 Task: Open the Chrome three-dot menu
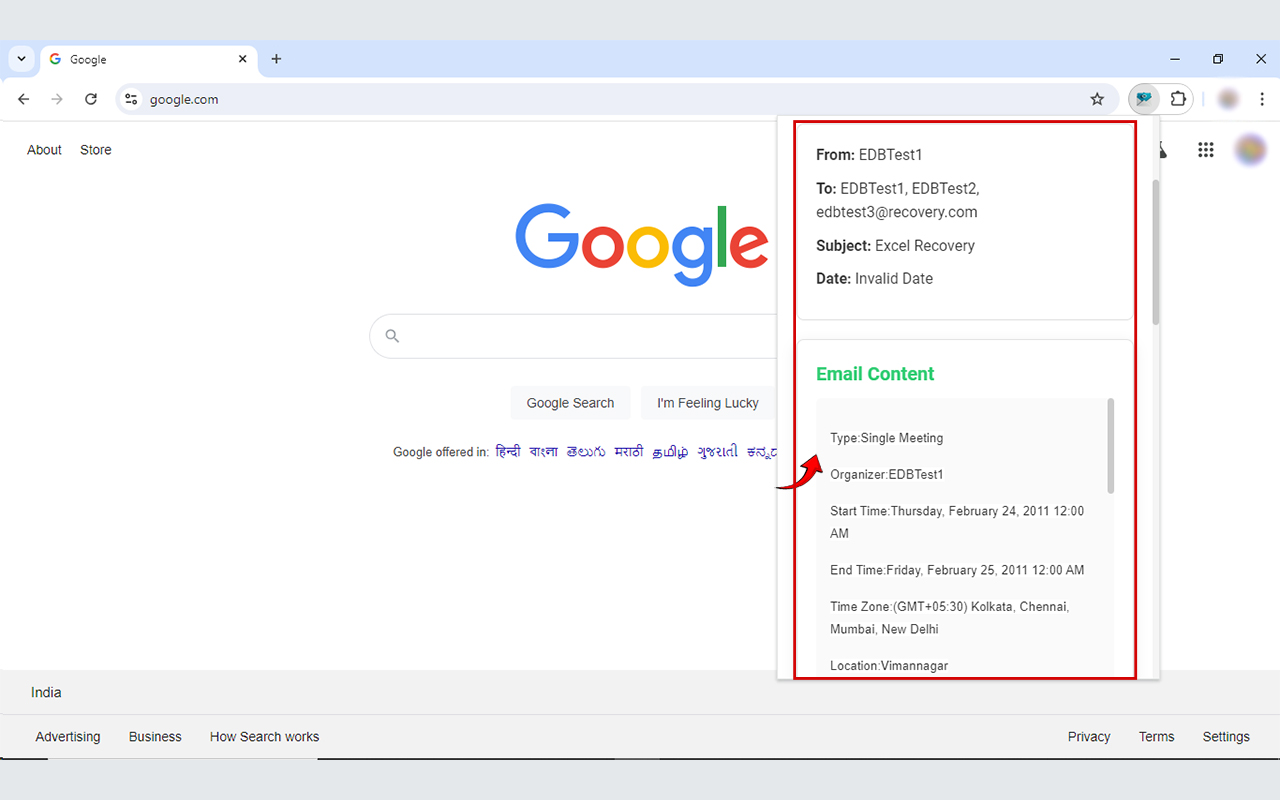click(x=1262, y=99)
